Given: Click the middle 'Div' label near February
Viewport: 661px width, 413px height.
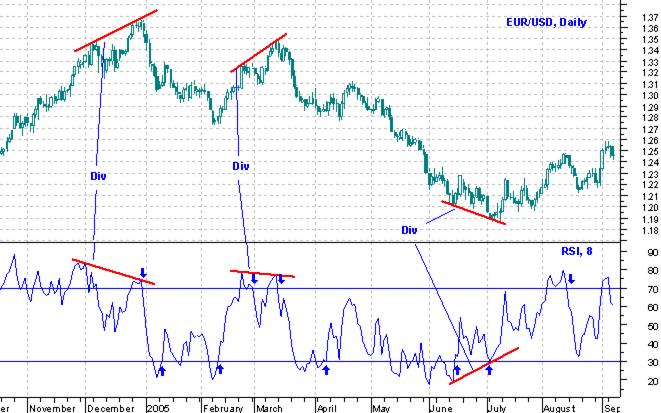Looking at the screenshot, I should click(x=239, y=165).
